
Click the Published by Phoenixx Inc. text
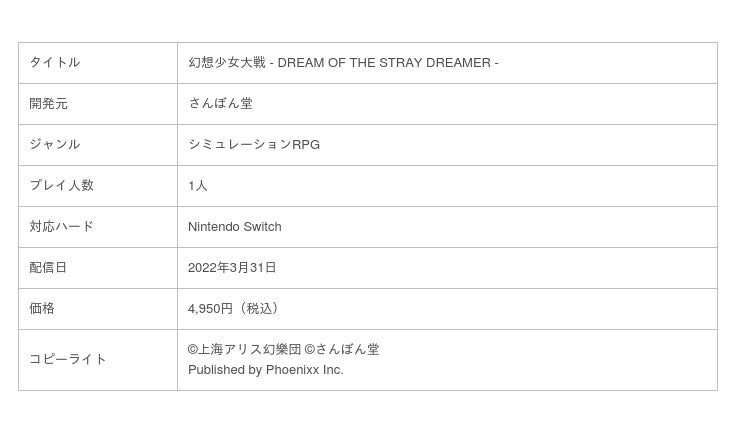point(265,370)
